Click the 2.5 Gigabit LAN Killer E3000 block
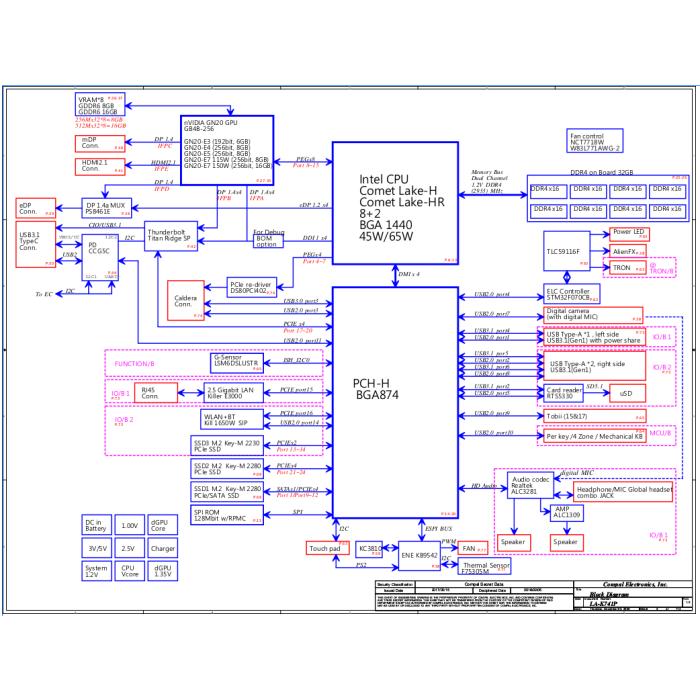Screen dimensions: 700x700 pyautogui.click(x=233, y=393)
